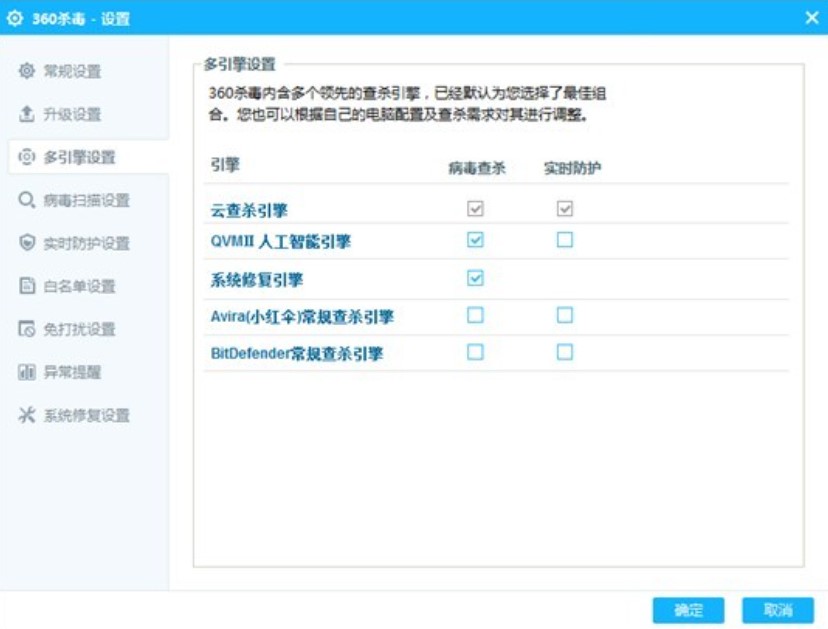The height and width of the screenshot is (629, 828).
Task: Enable BitDefender 实时防护 checkbox
Action: click(565, 352)
